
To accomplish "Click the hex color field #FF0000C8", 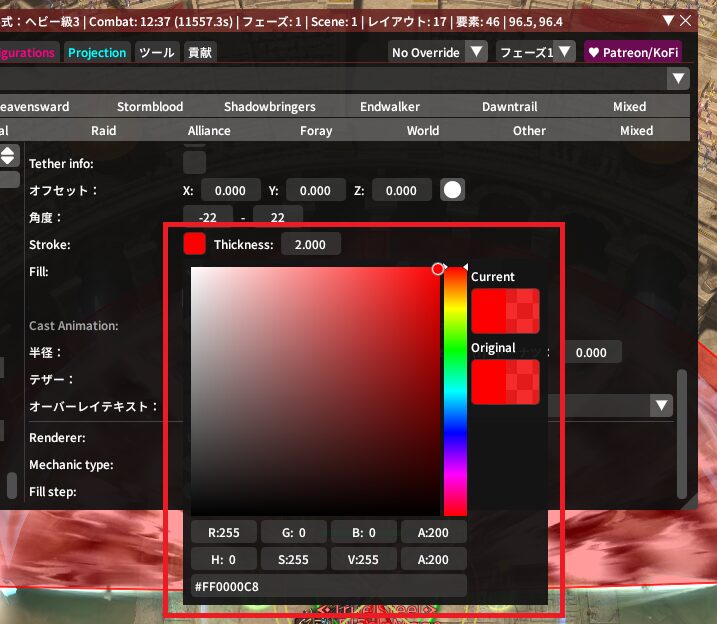I will [x=329, y=586].
